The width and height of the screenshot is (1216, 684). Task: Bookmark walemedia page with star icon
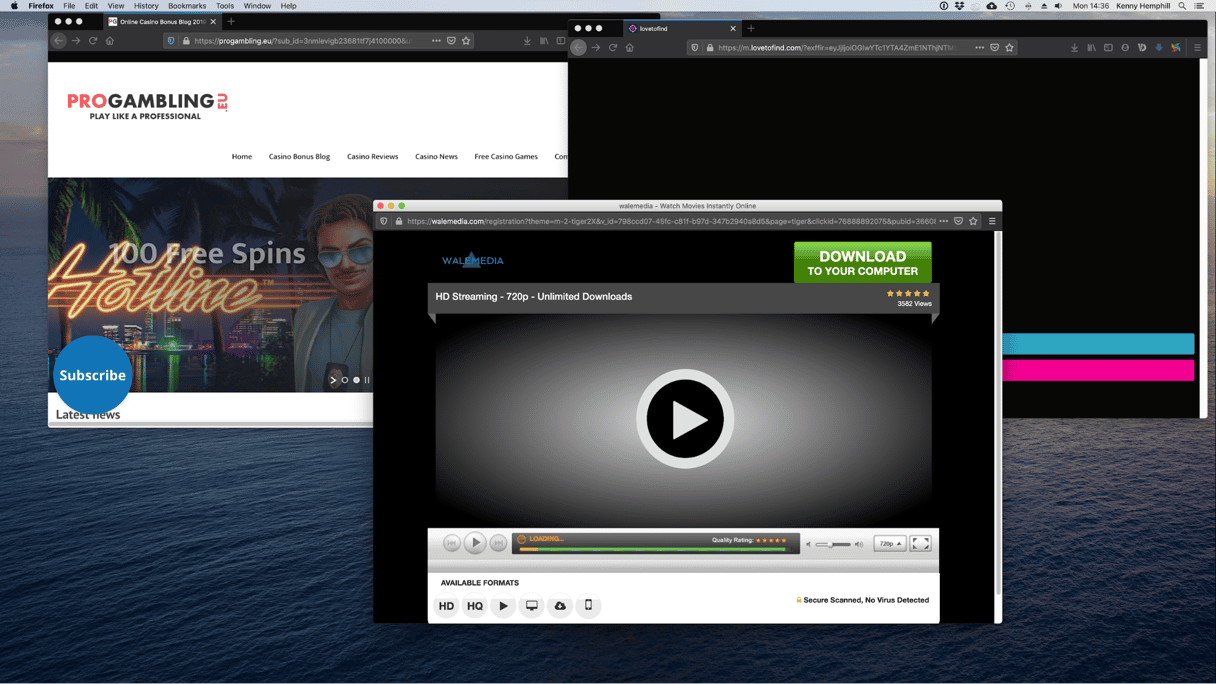click(973, 221)
